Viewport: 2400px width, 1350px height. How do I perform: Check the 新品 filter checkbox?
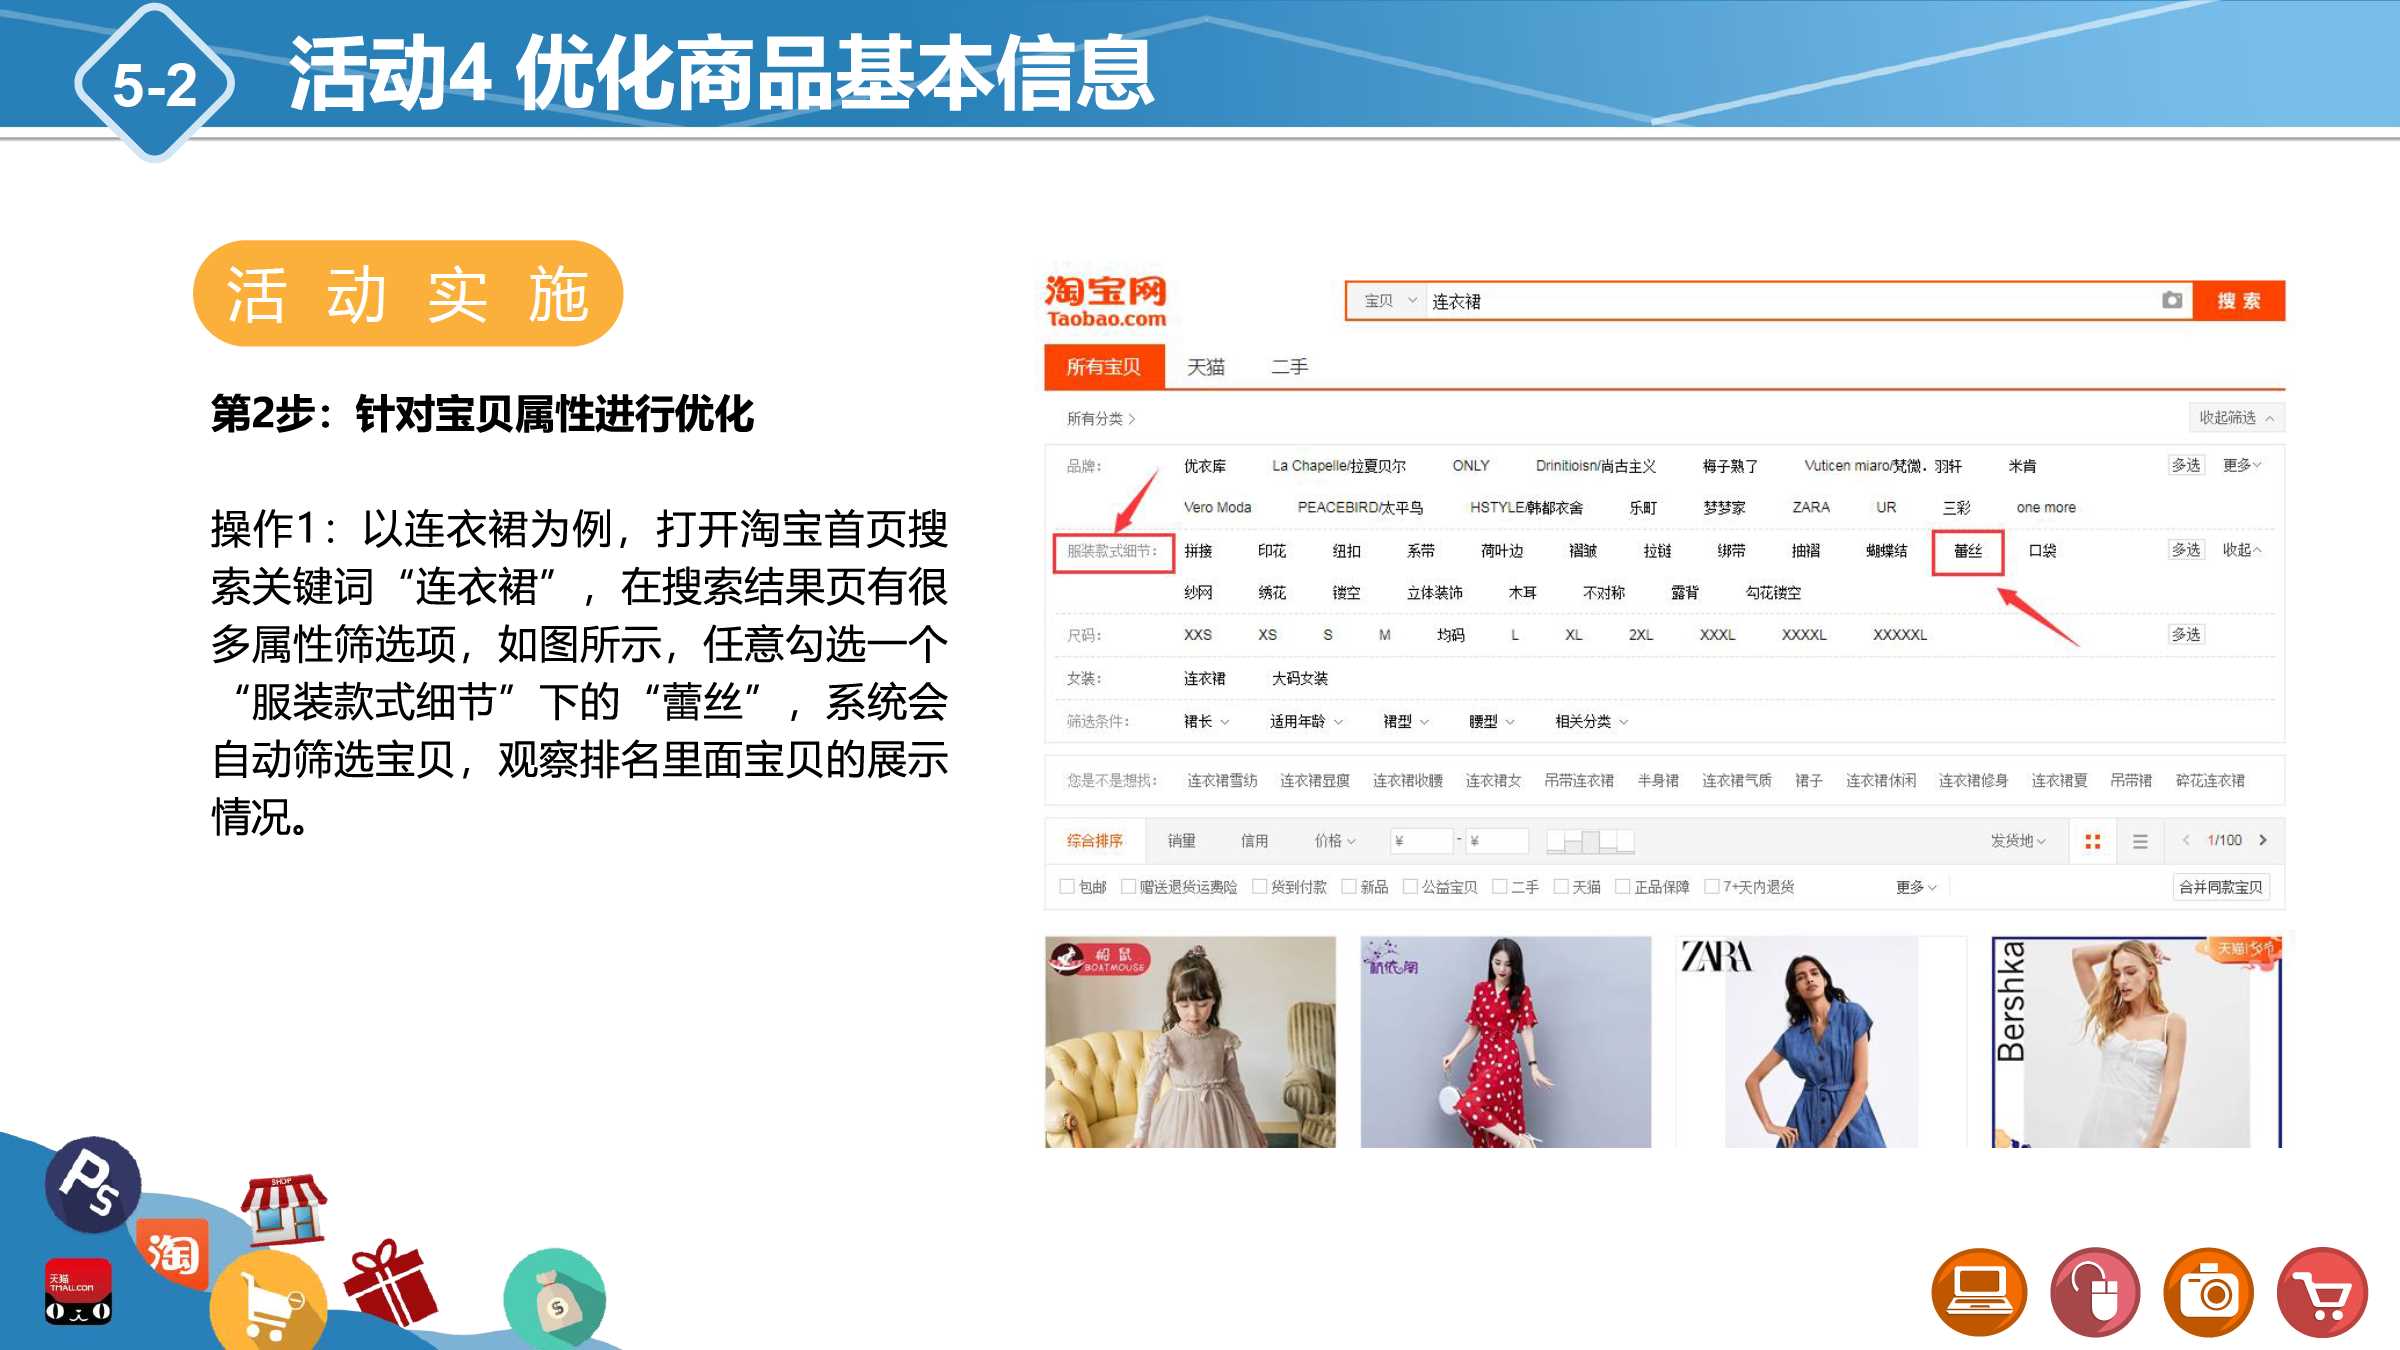[x=1348, y=886]
